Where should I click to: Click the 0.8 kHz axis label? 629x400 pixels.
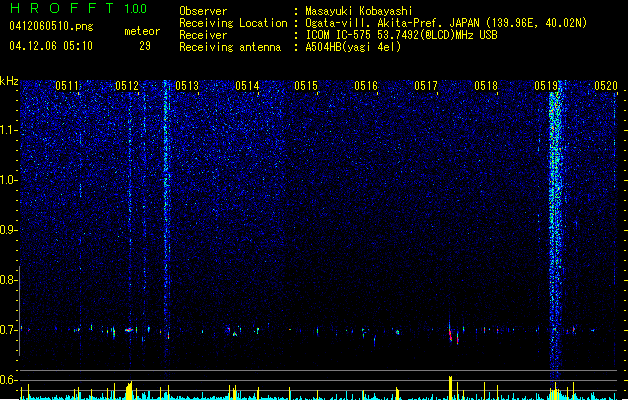coord(9,280)
